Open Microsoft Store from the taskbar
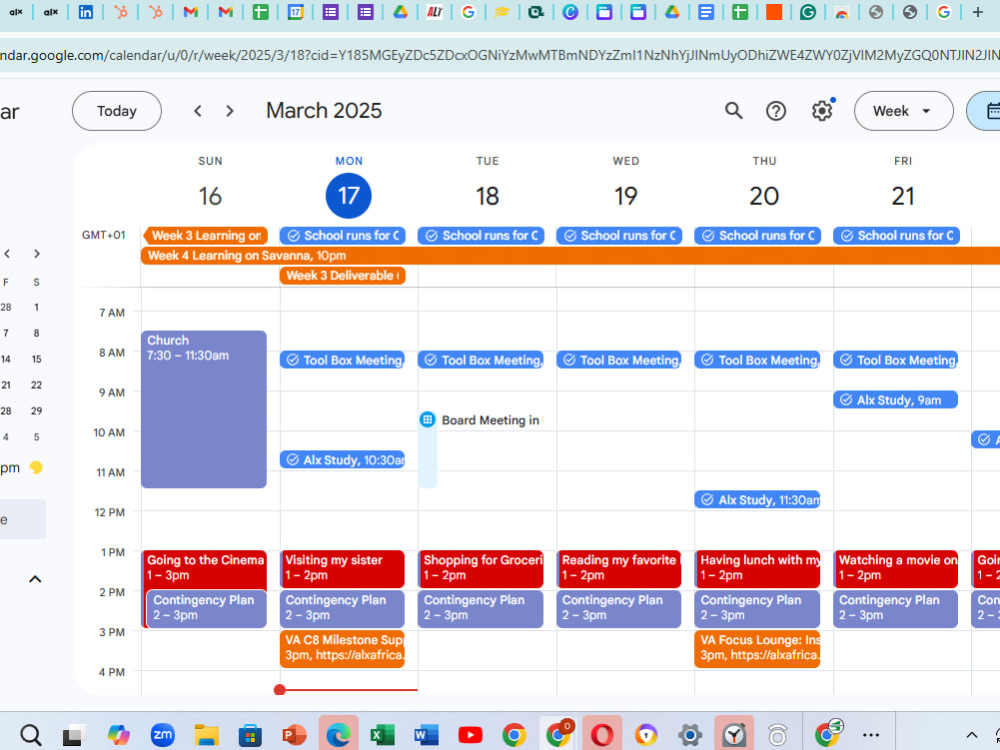The image size is (1000, 750). pyautogui.click(x=250, y=735)
